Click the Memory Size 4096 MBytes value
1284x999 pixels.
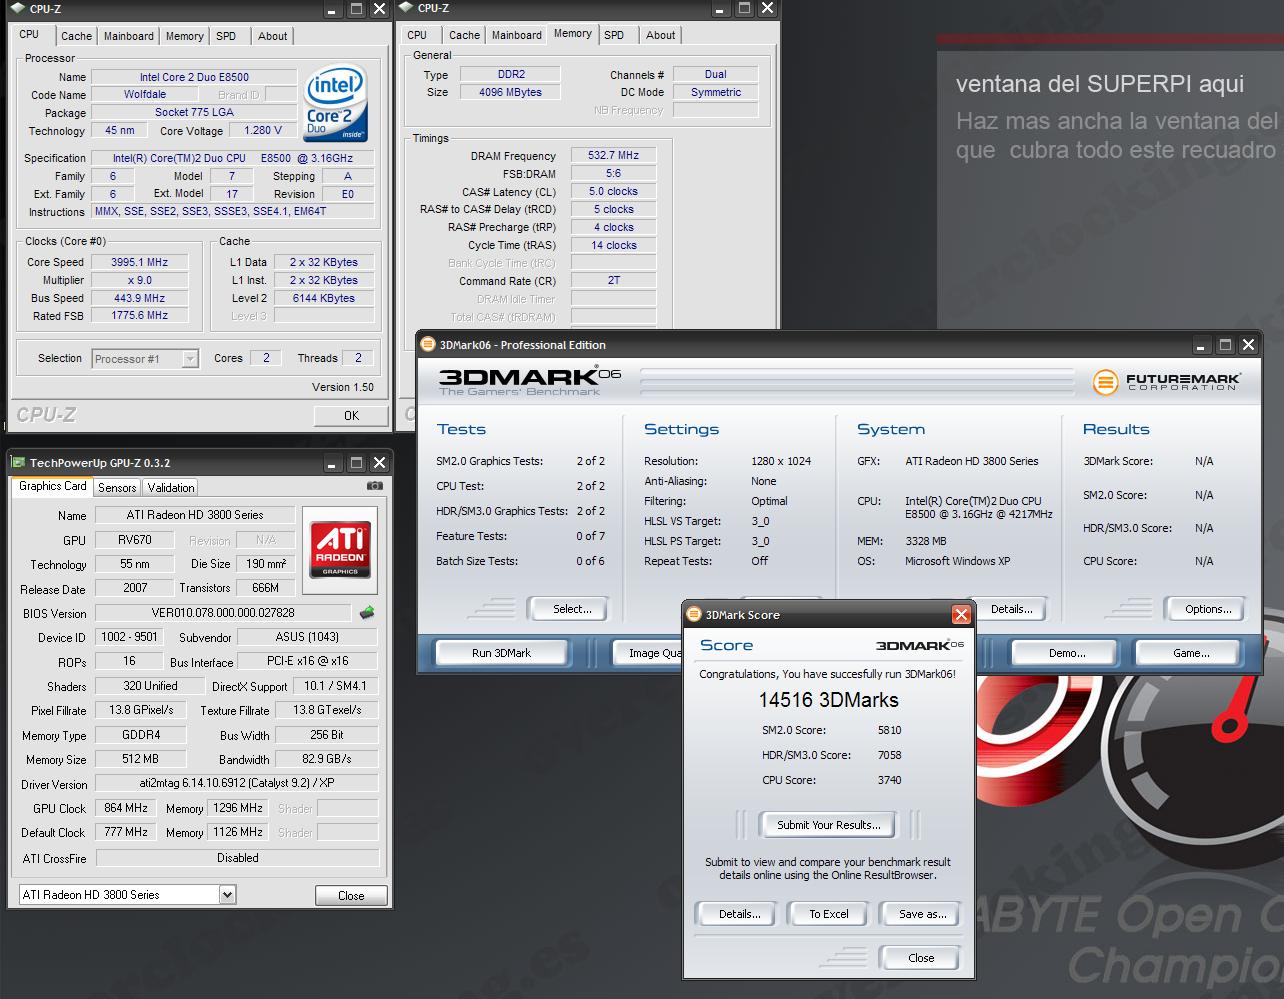(510, 92)
